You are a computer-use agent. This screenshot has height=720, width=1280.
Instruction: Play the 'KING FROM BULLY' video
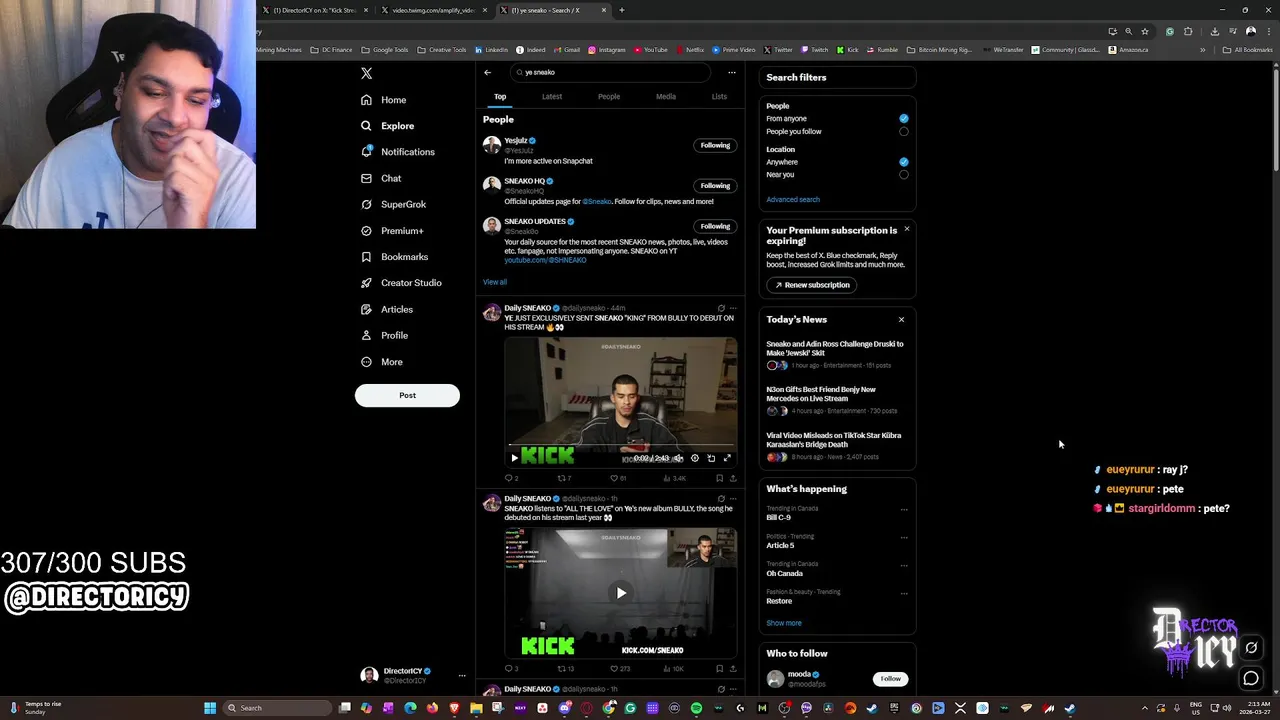tap(515, 458)
